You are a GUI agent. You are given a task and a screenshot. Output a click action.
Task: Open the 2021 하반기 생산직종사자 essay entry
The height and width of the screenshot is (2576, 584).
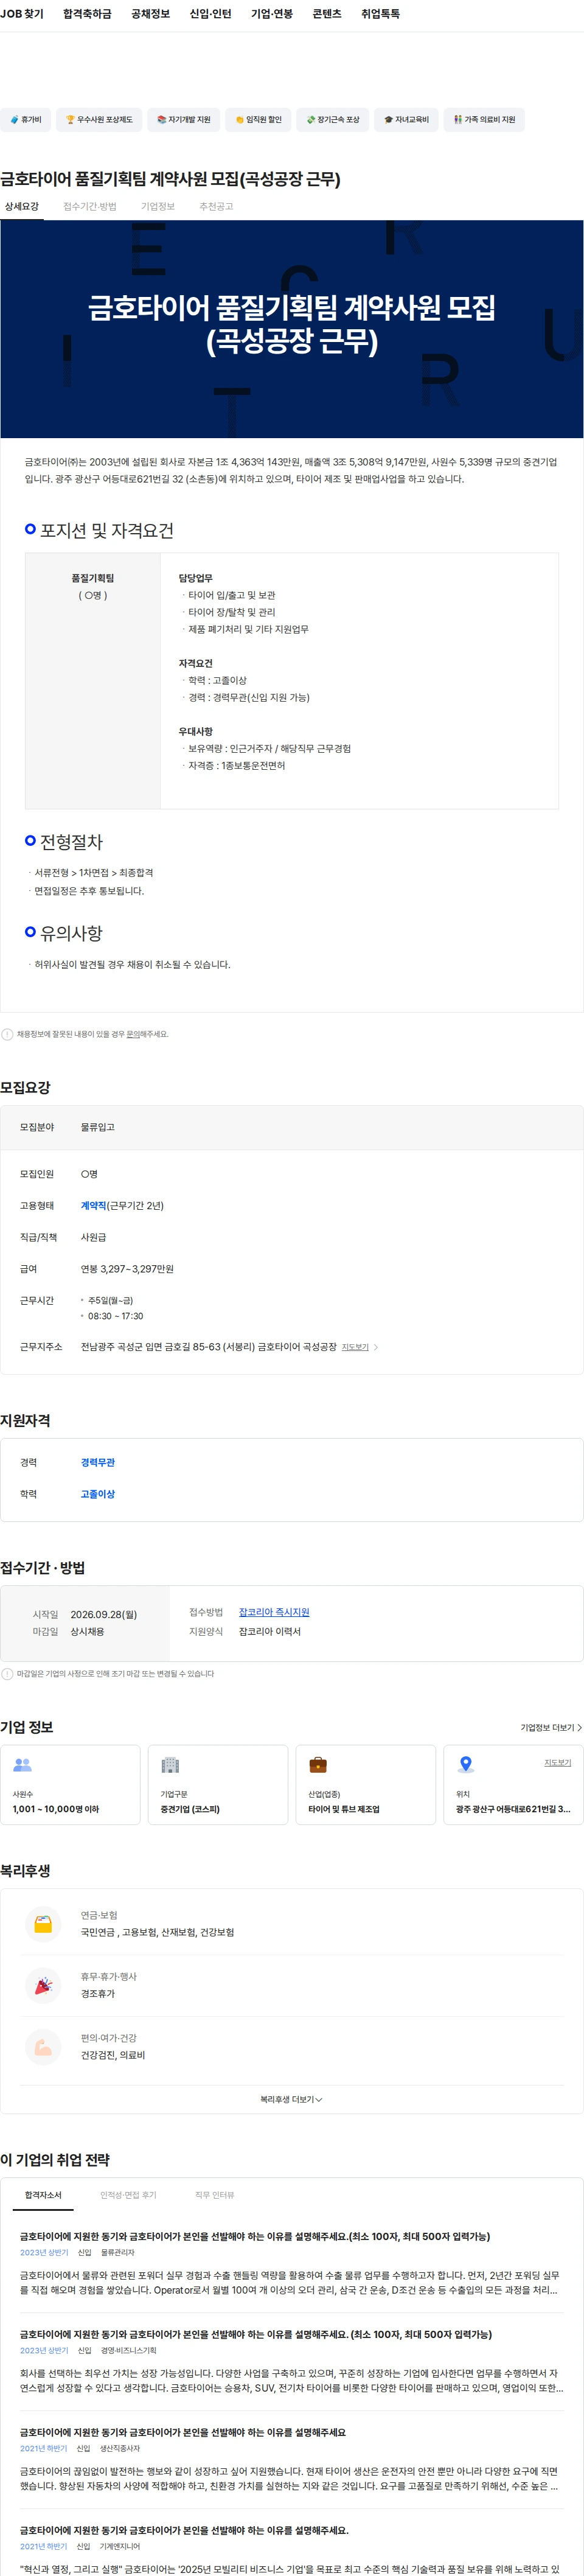292,2460
